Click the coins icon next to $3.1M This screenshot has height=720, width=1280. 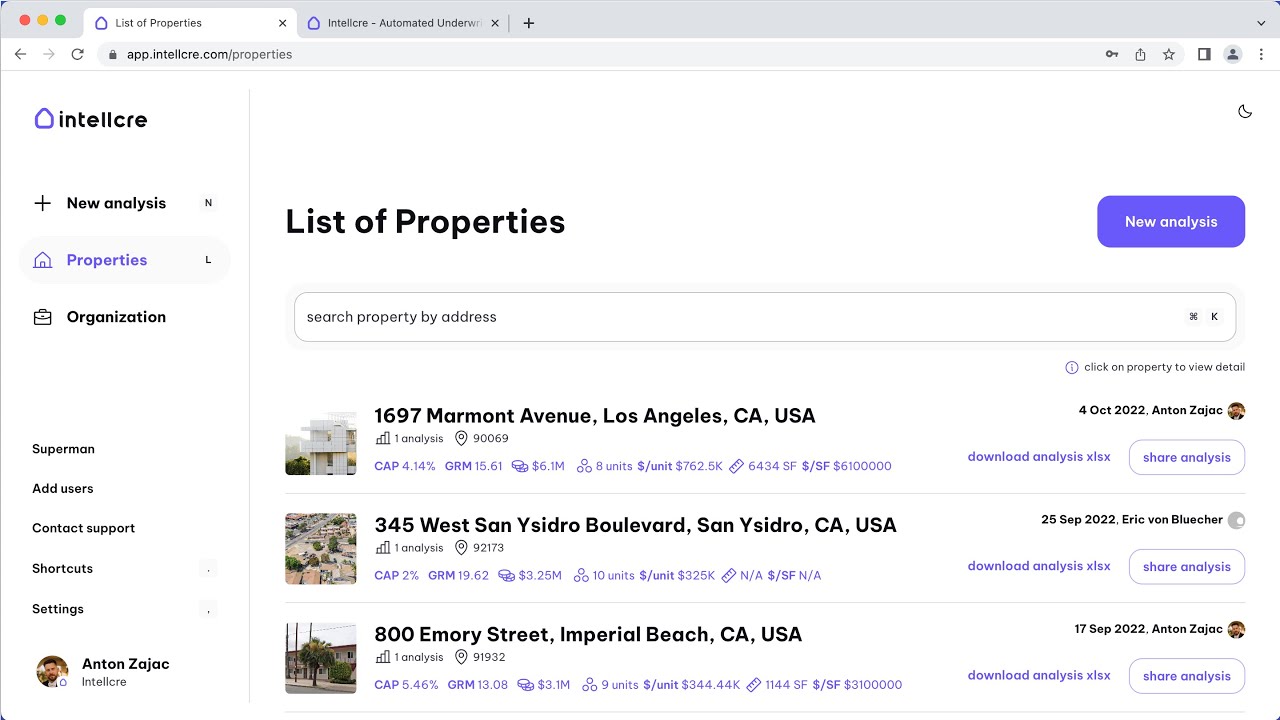(x=526, y=685)
